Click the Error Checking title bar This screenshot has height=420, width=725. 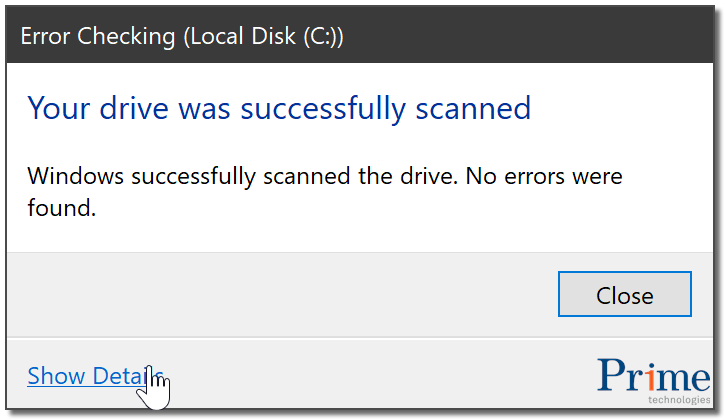pyautogui.click(x=362, y=36)
